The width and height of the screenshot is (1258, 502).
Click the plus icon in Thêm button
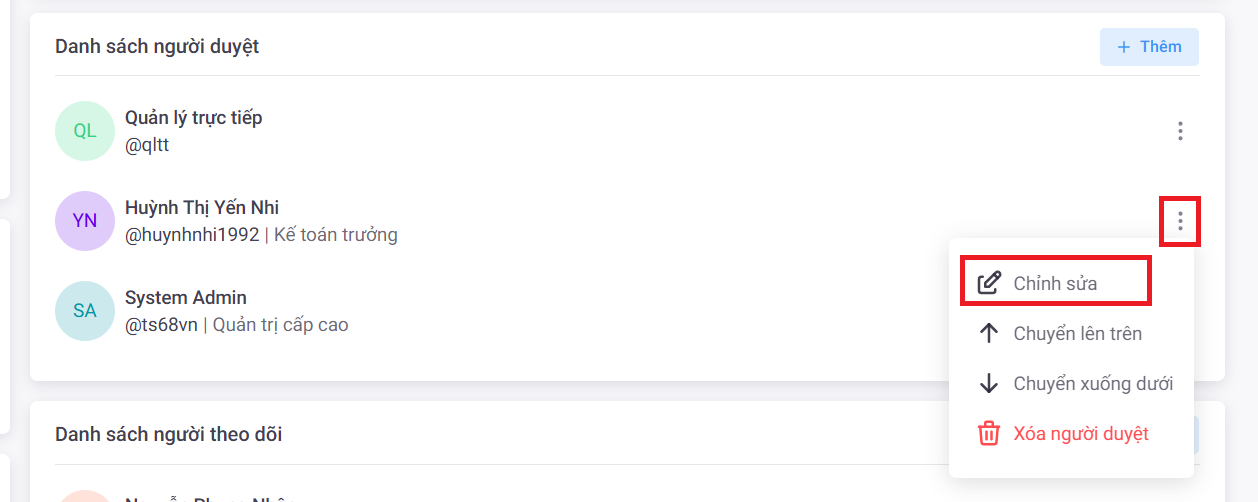[x=1123, y=47]
